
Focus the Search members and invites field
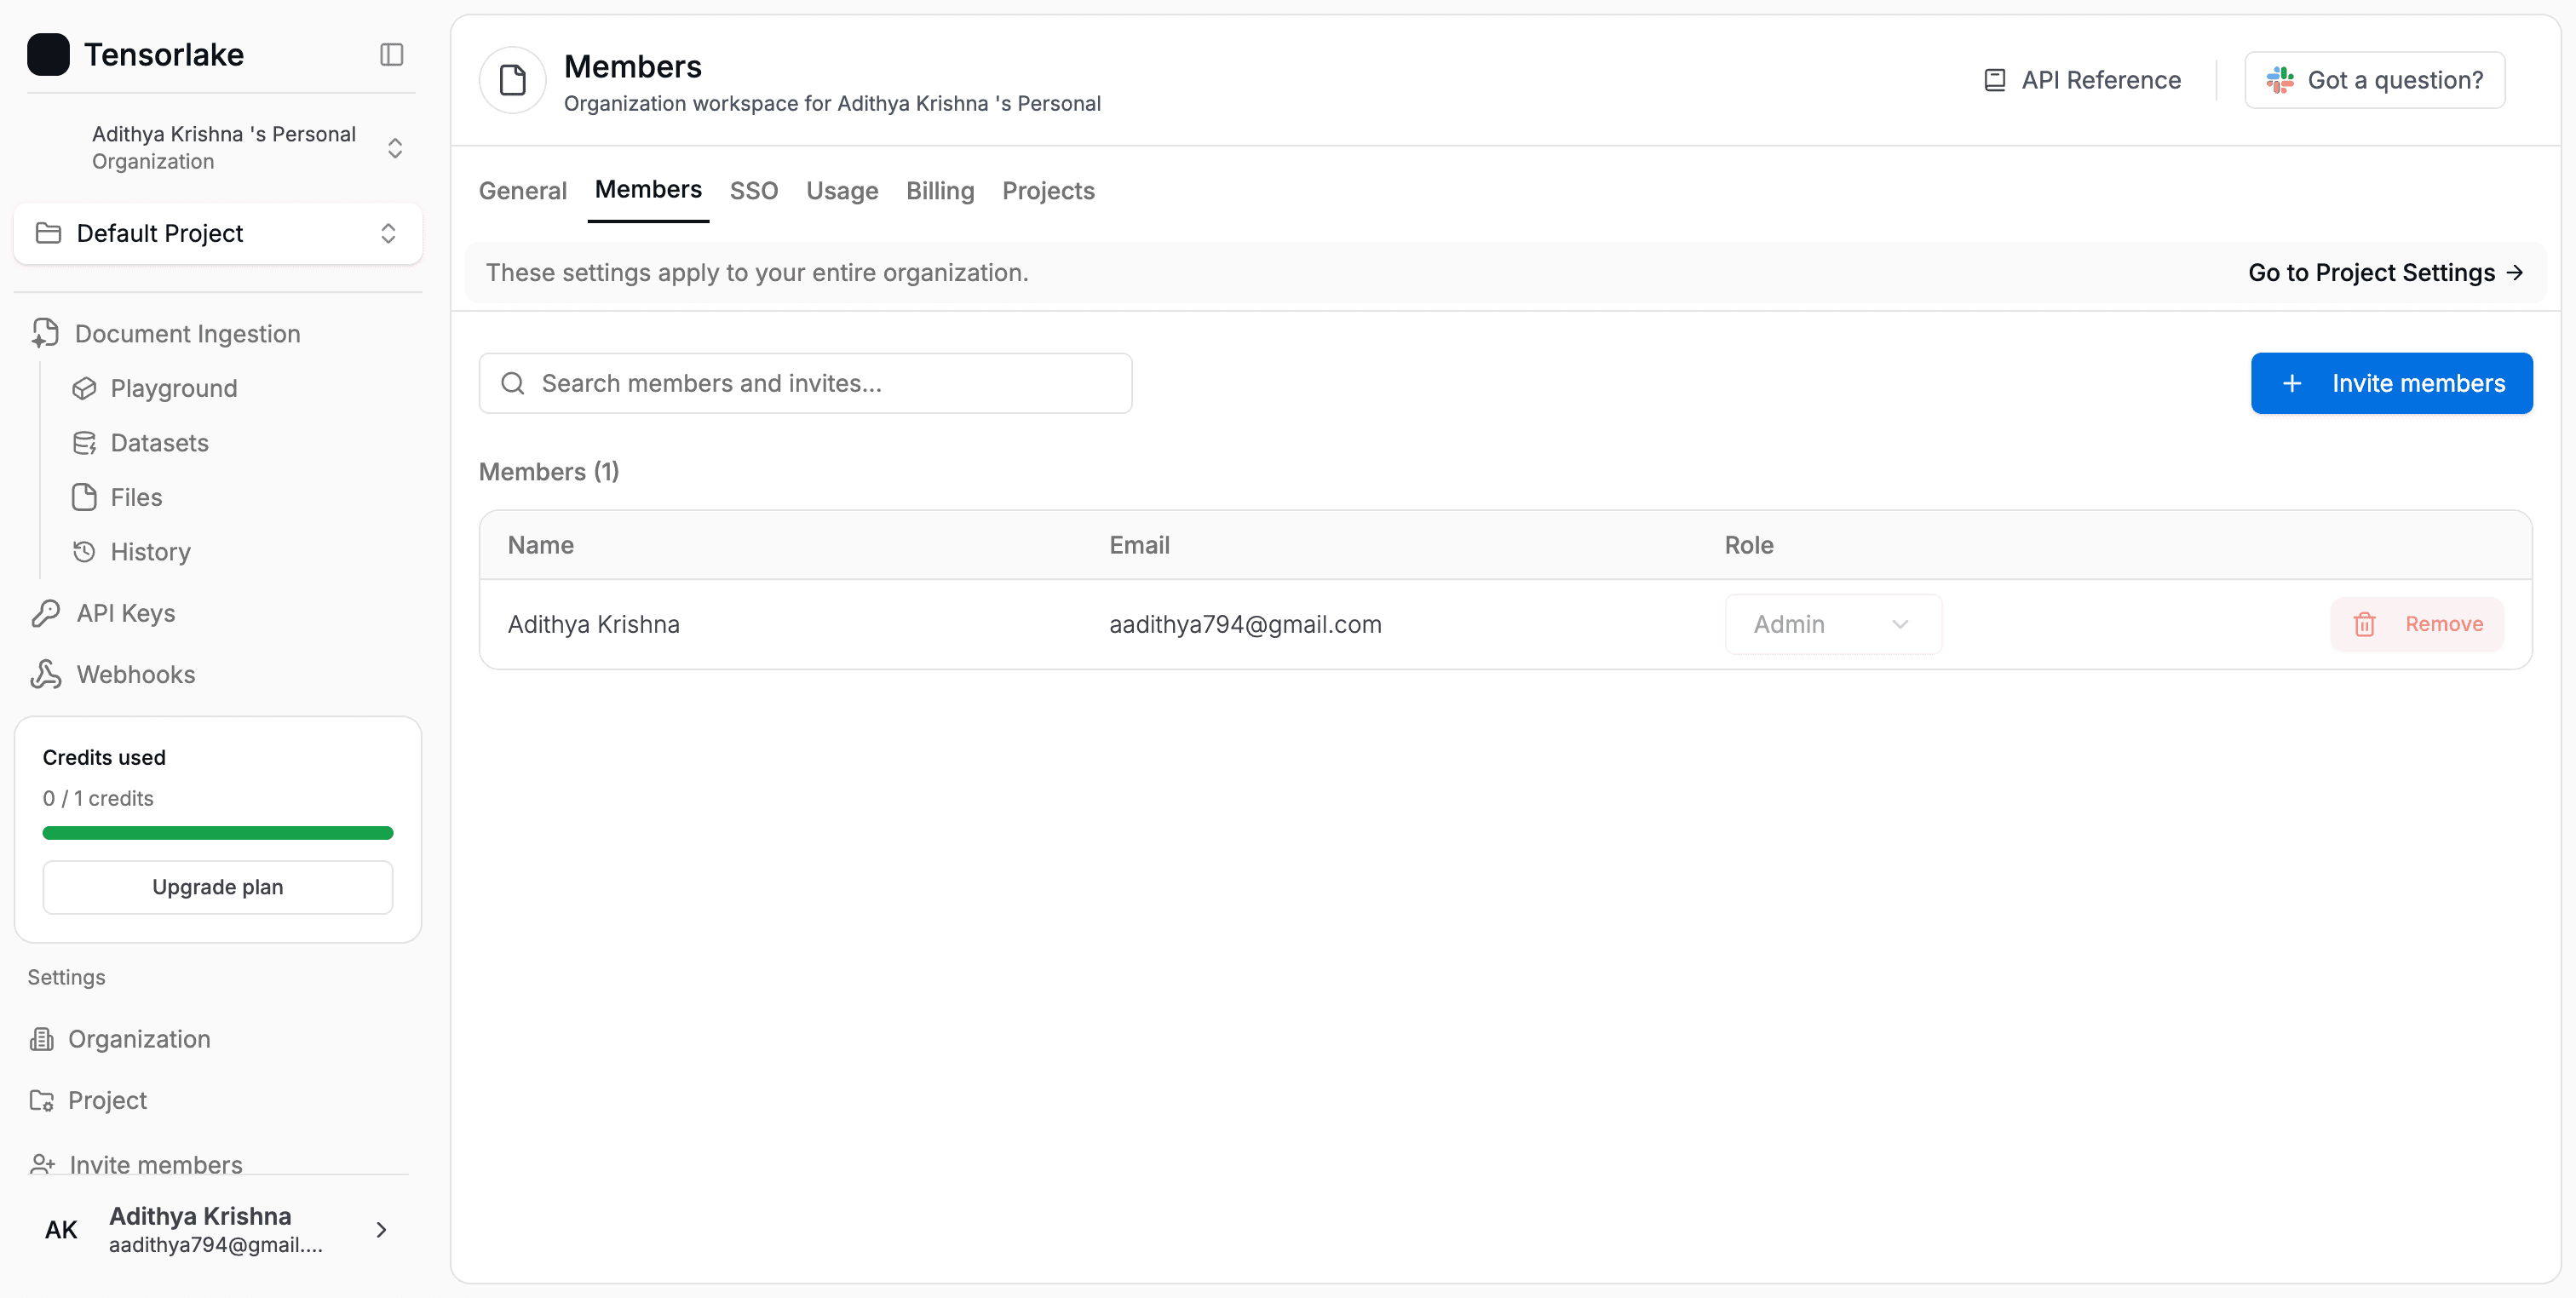805,383
